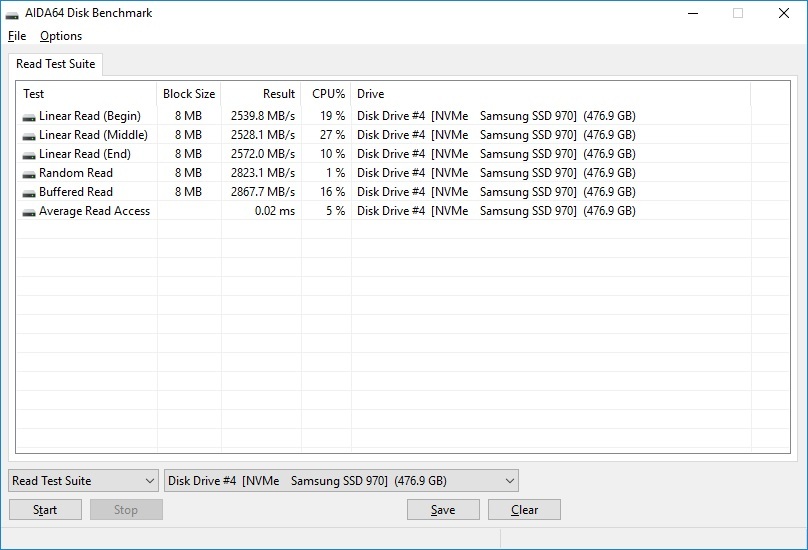Click the AIDA64 title bar app icon
The height and width of the screenshot is (550, 808).
point(12,14)
